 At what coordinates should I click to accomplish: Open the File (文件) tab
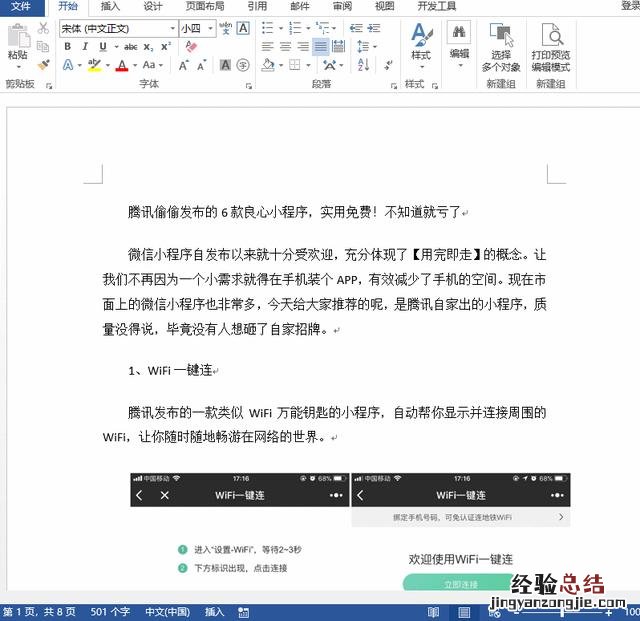pyautogui.click(x=22, y=6)
